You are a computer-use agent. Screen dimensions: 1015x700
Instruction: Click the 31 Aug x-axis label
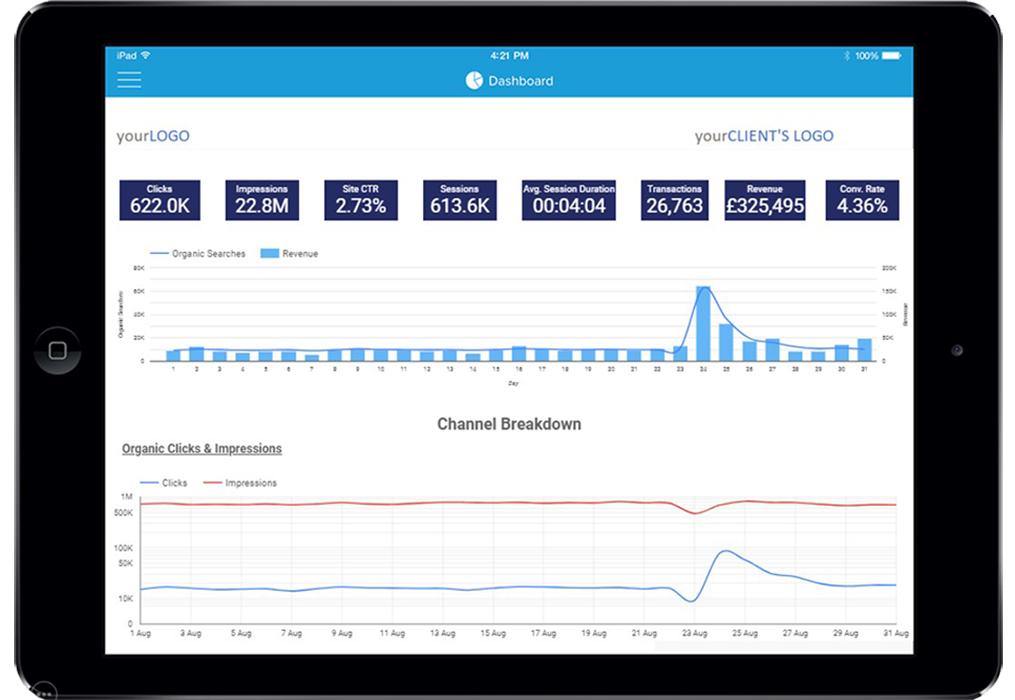click(896, 633)
